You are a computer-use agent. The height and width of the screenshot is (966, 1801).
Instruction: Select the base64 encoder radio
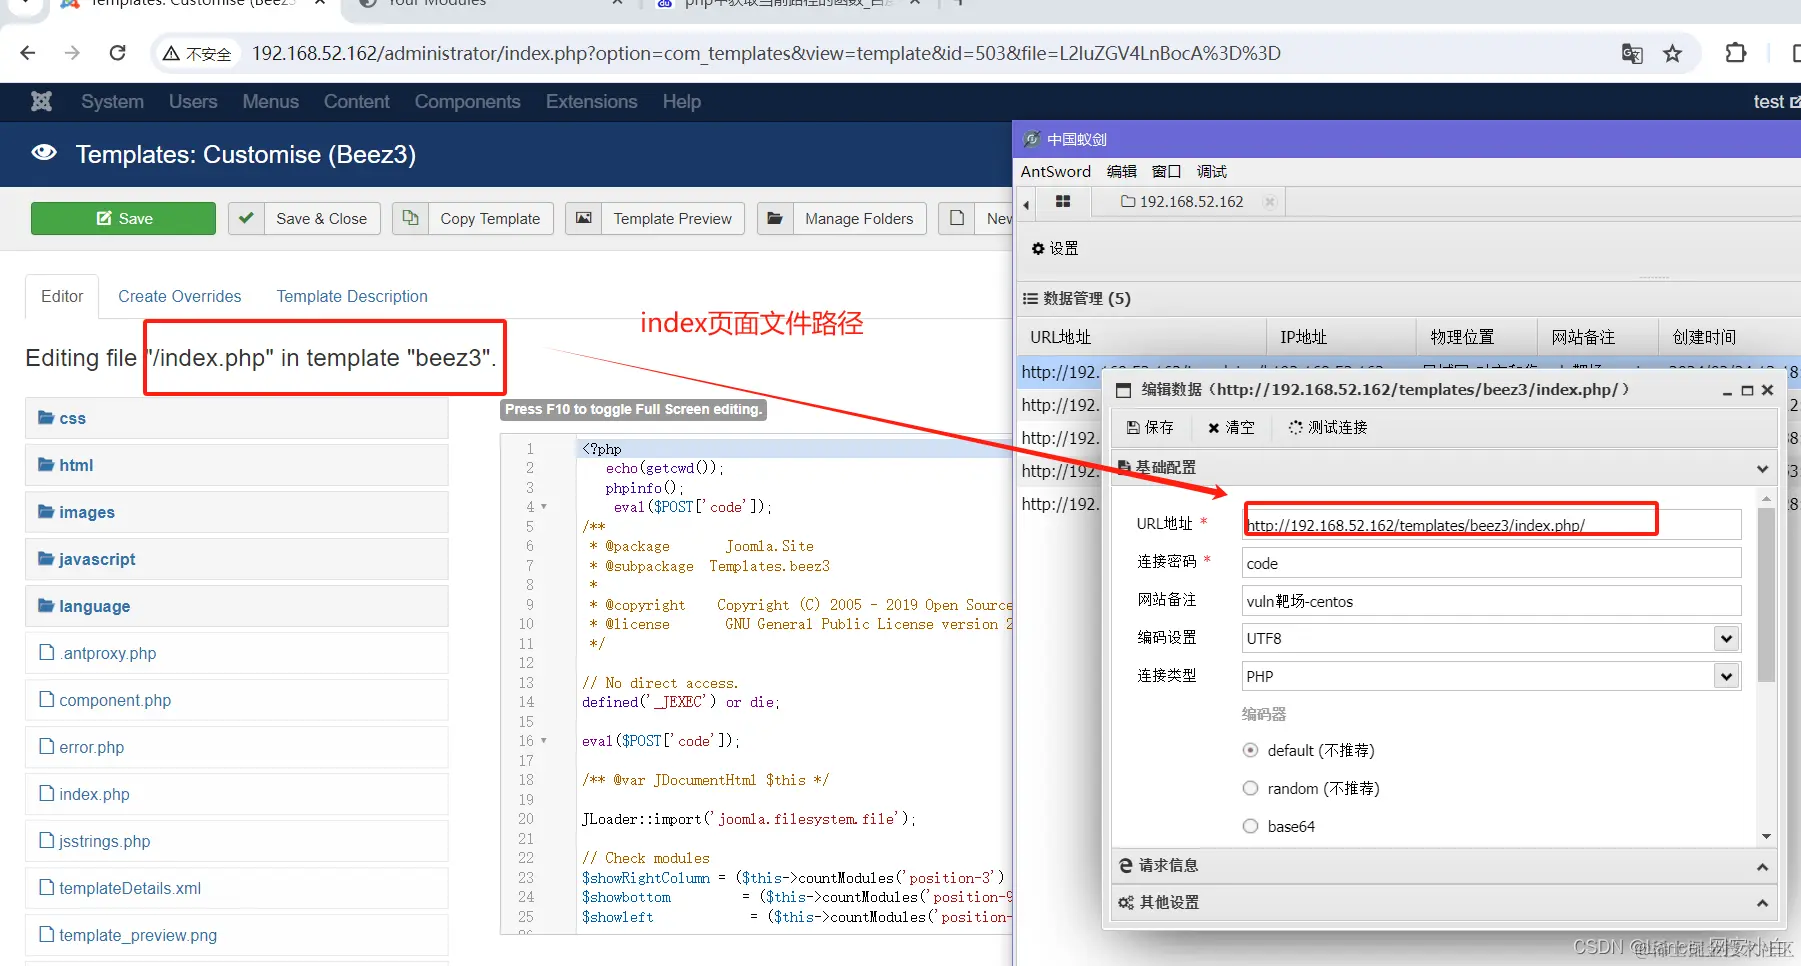(1250, 826)
